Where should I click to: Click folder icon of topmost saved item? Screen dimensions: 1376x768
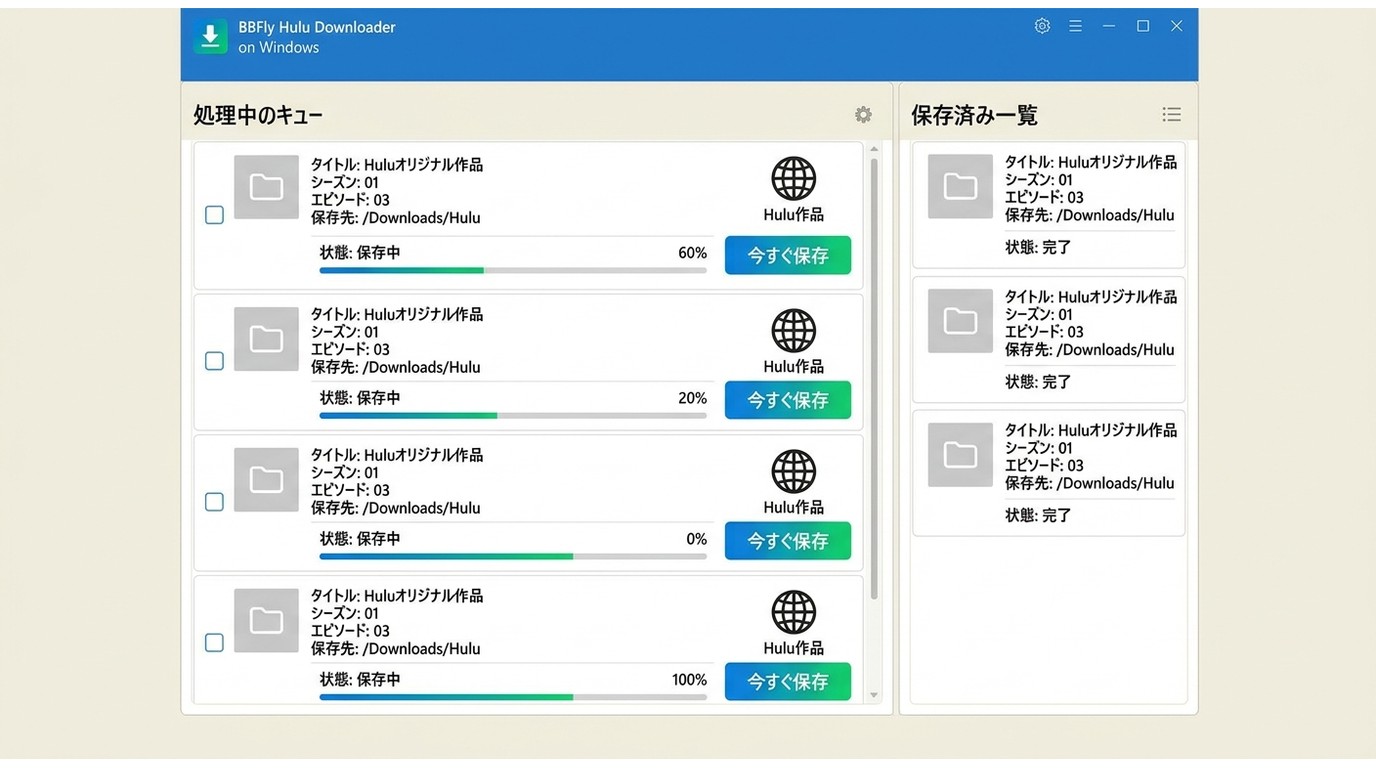pyautogui.click(x=960, y=186)
